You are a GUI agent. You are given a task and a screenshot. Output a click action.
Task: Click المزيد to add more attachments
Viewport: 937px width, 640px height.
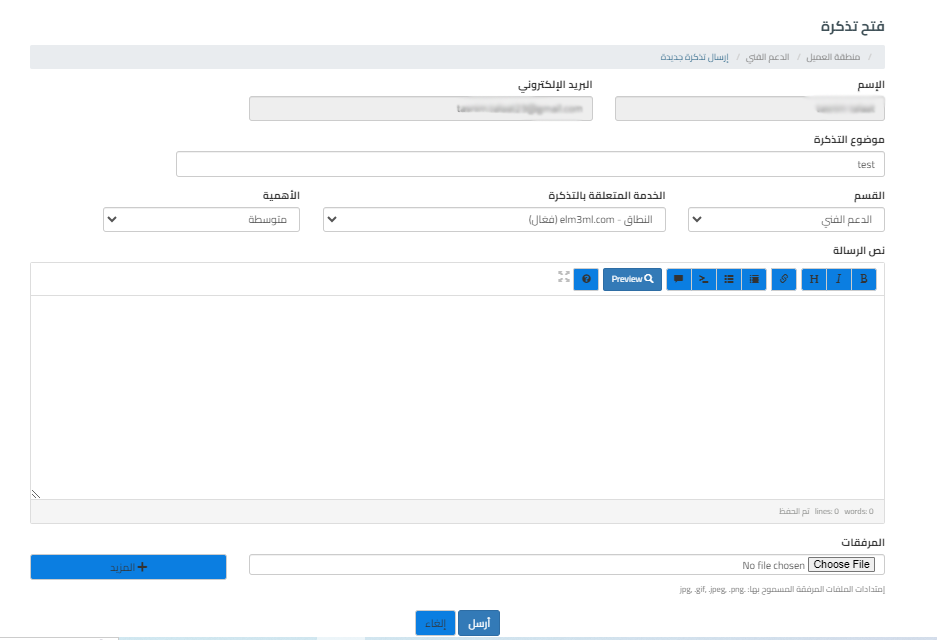click(128, 567)
